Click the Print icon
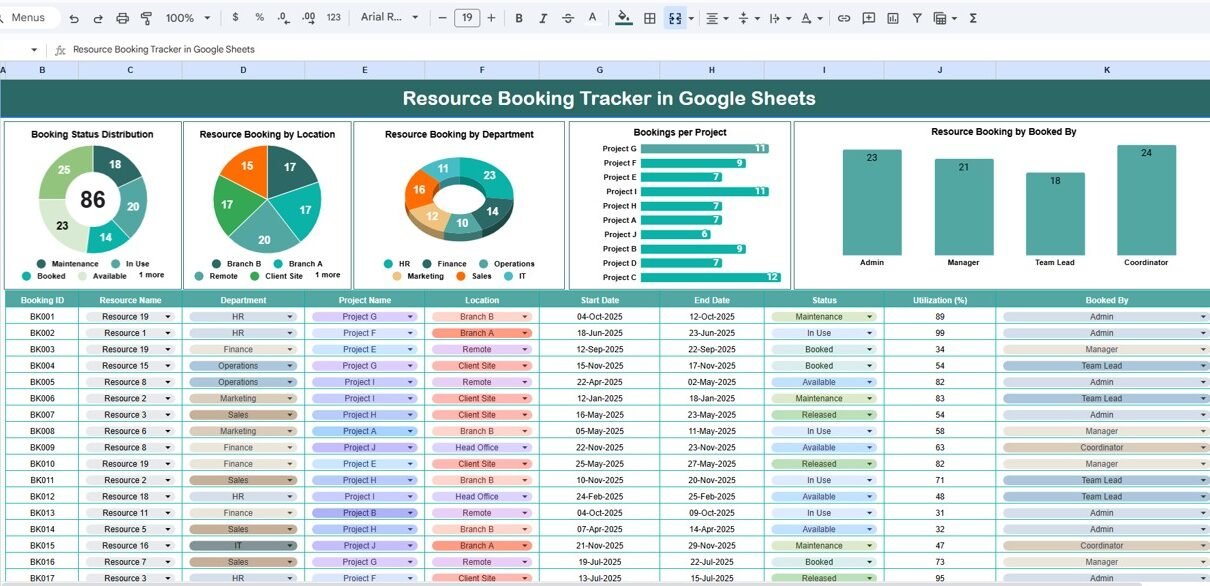This screenshot has height=586, width=1210. pyautogui.click(x=122, y=18)
